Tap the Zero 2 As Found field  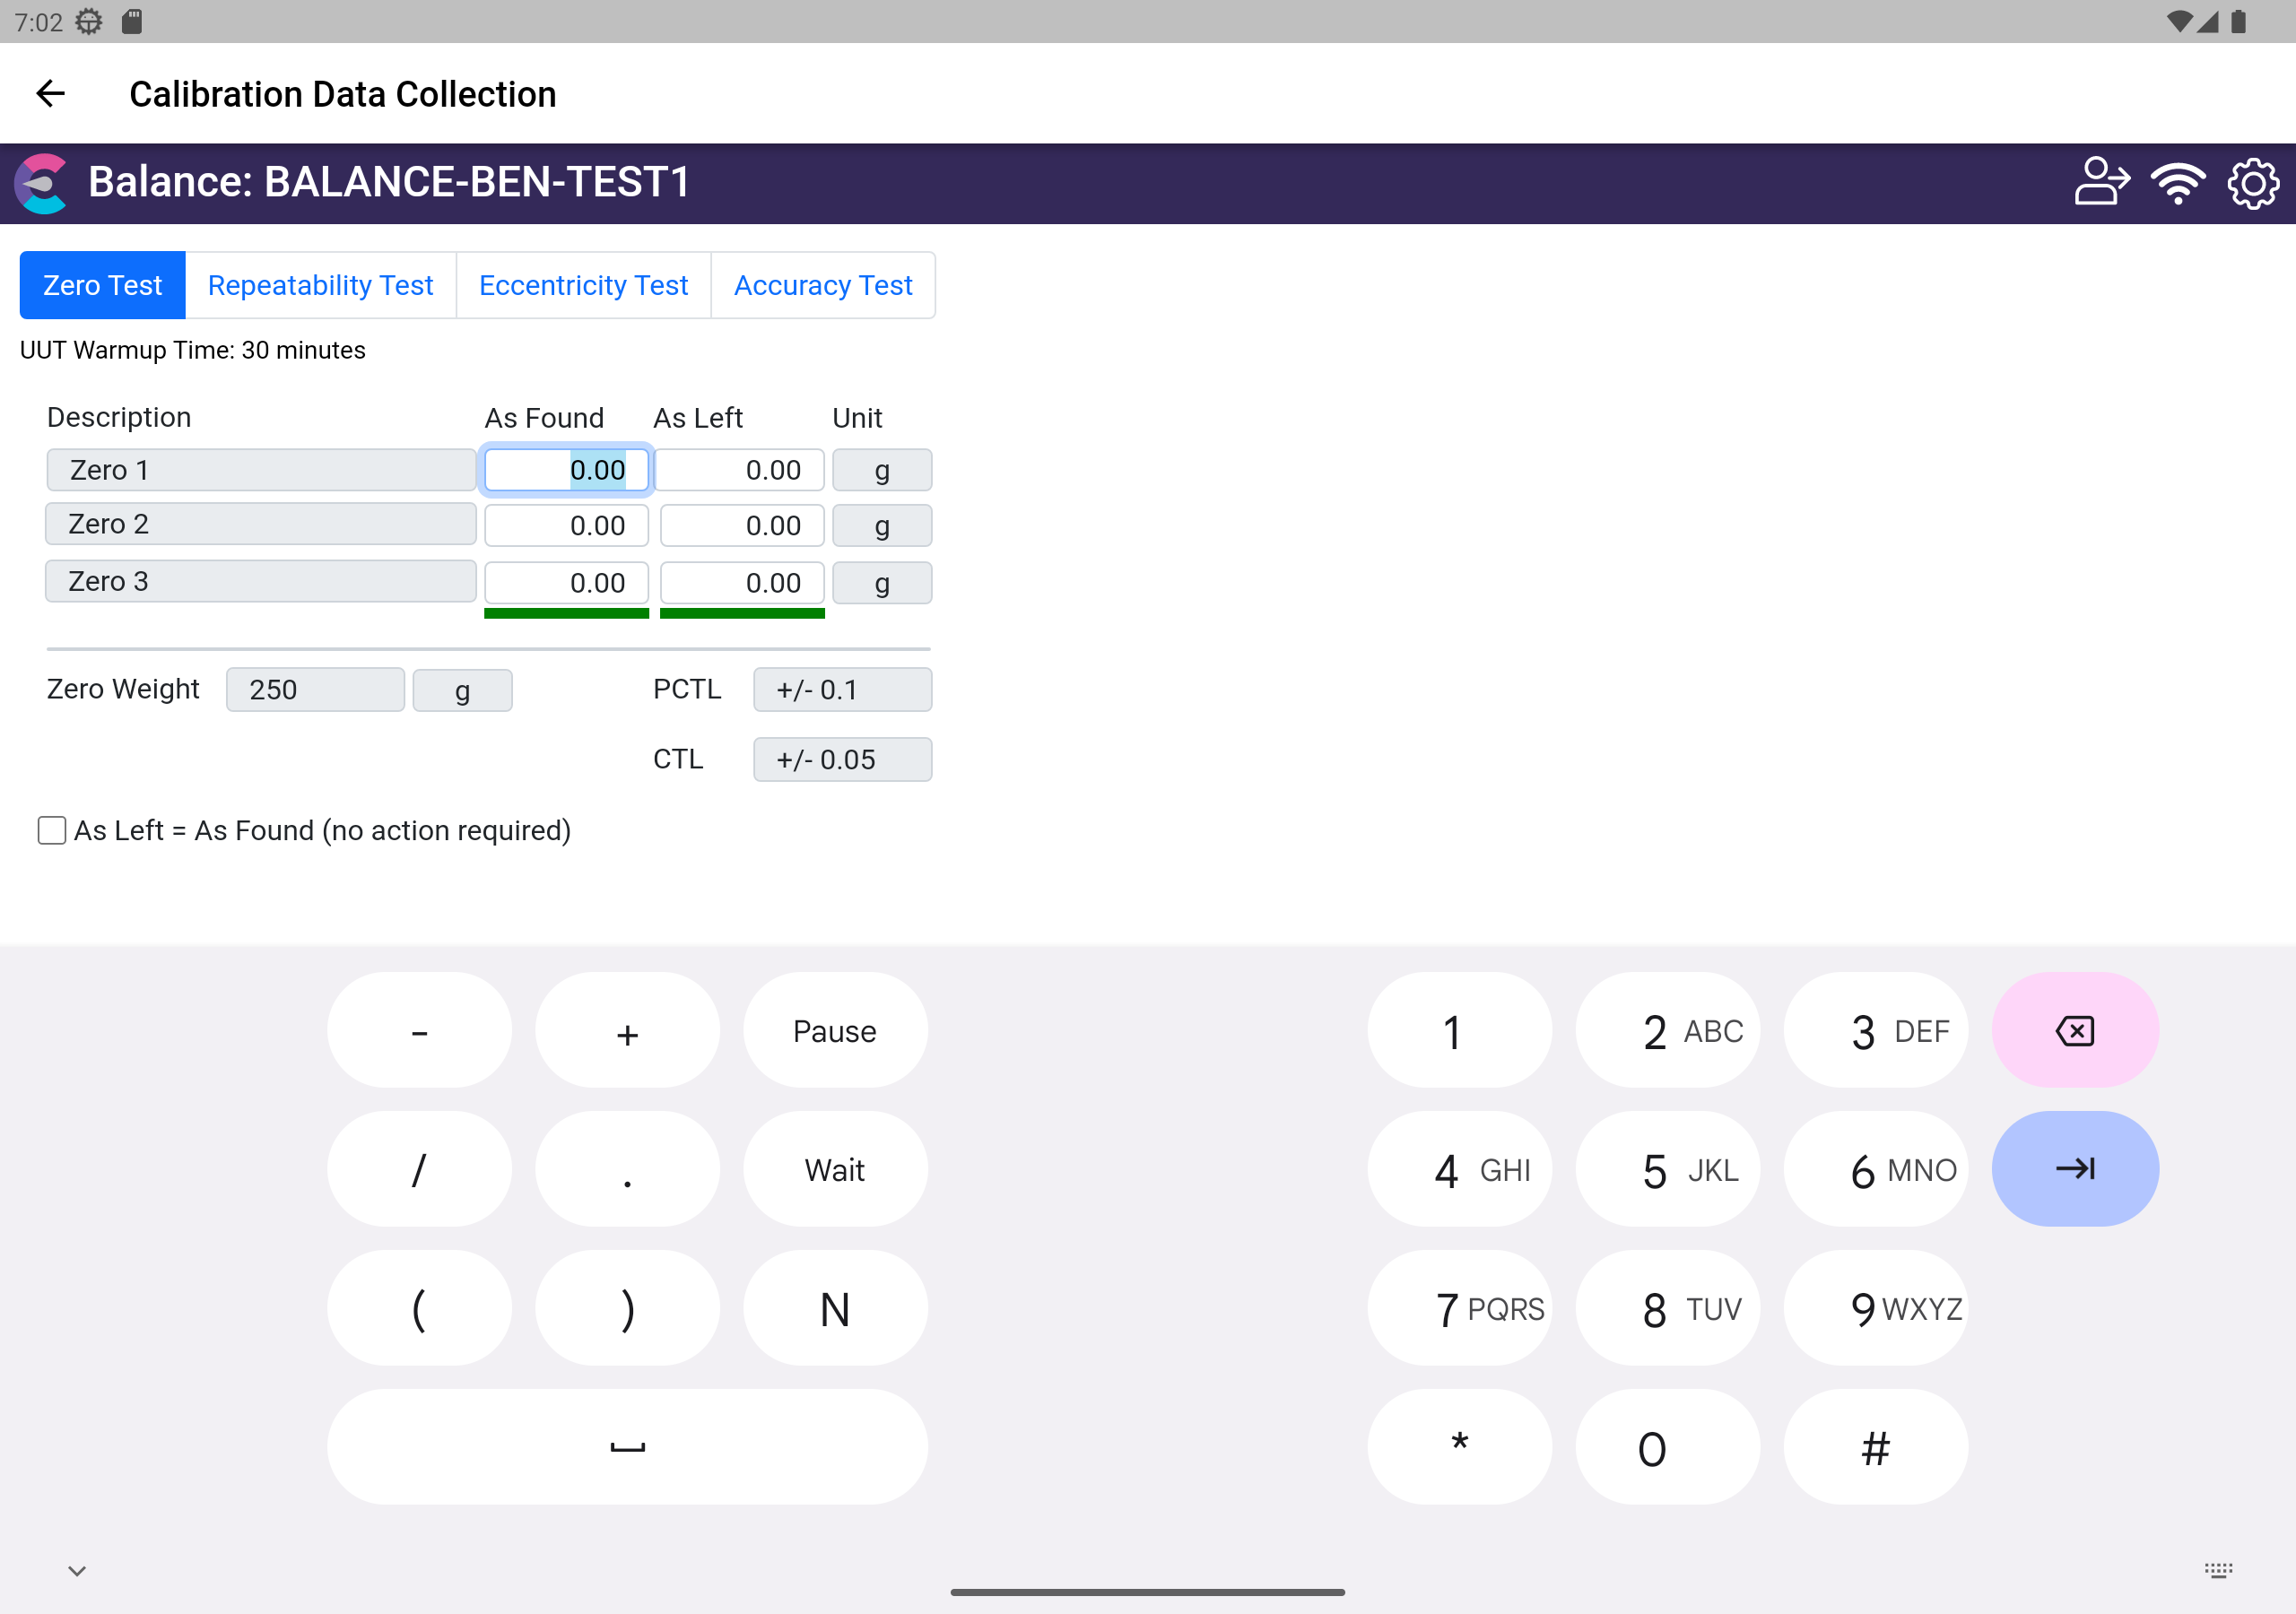566,526
